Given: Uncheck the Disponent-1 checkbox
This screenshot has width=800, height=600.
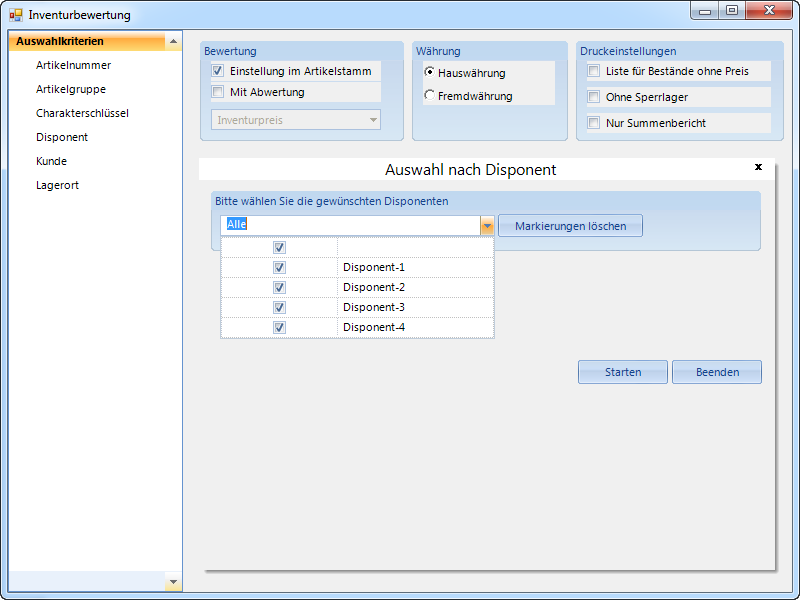Looking at the screenshot, I should point(280,267).
